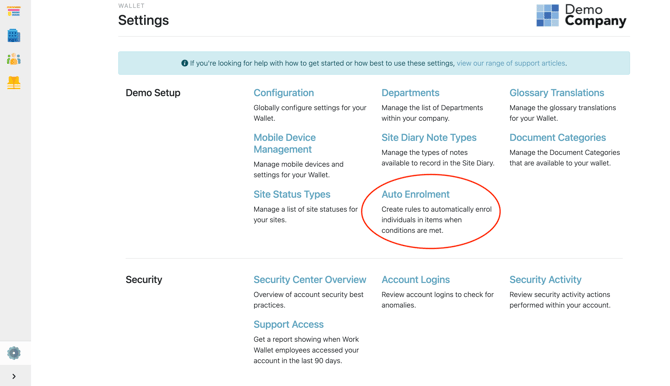Image resolution: width=670 pixels, height=386 pixels.
Task: Click 'Manage the glossary translations' description
Action: click(563, 113)
